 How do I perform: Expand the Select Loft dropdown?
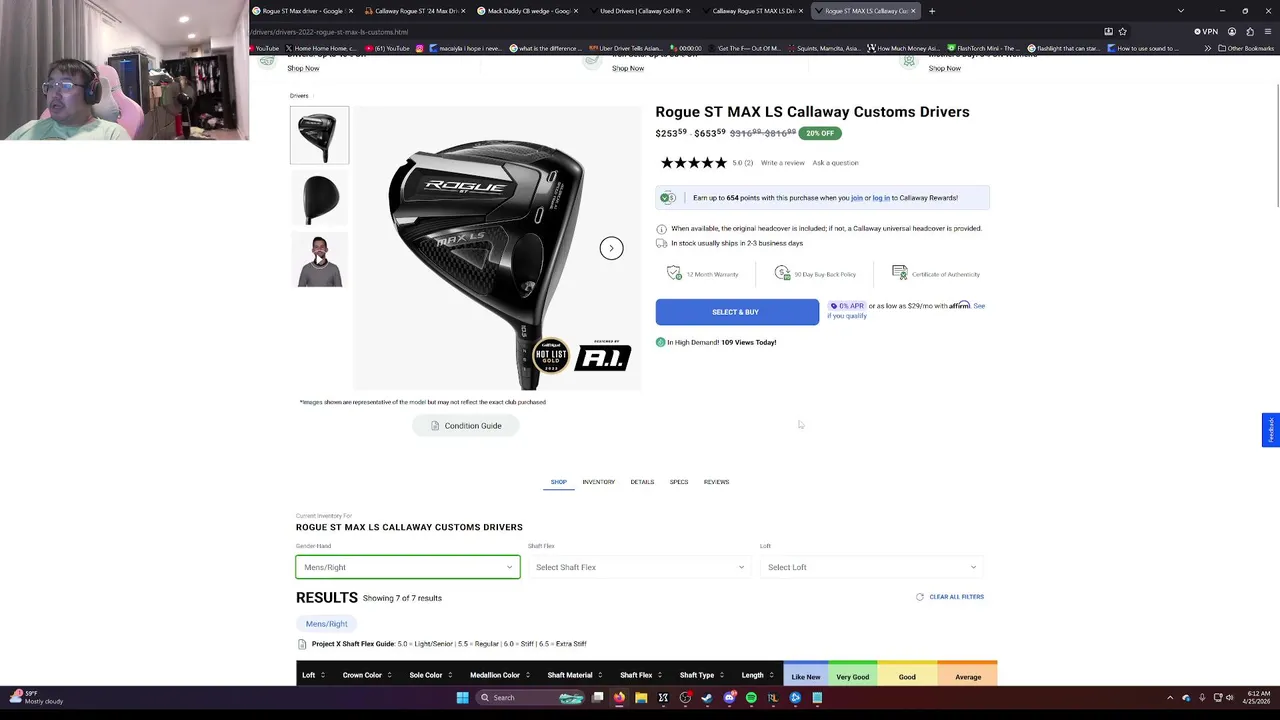point(872,567)
